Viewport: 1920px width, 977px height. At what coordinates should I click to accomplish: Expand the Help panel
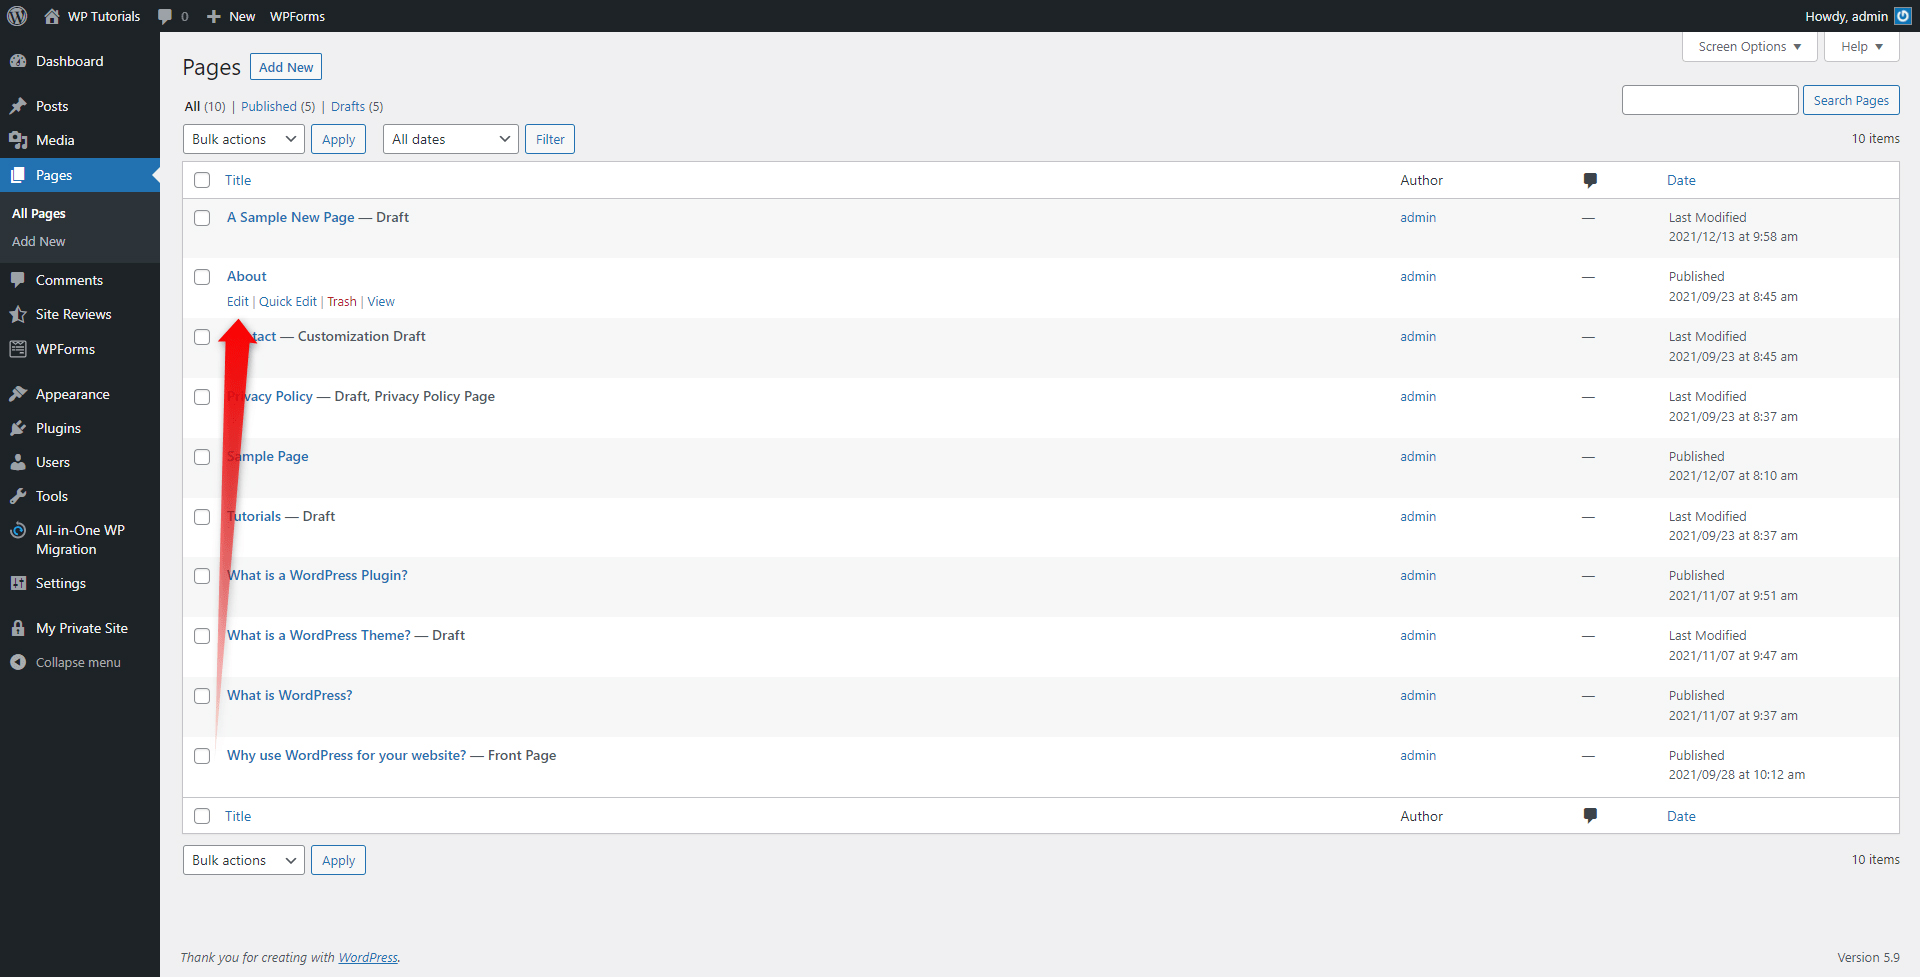pyautogui.click(x=1861, y=46)
